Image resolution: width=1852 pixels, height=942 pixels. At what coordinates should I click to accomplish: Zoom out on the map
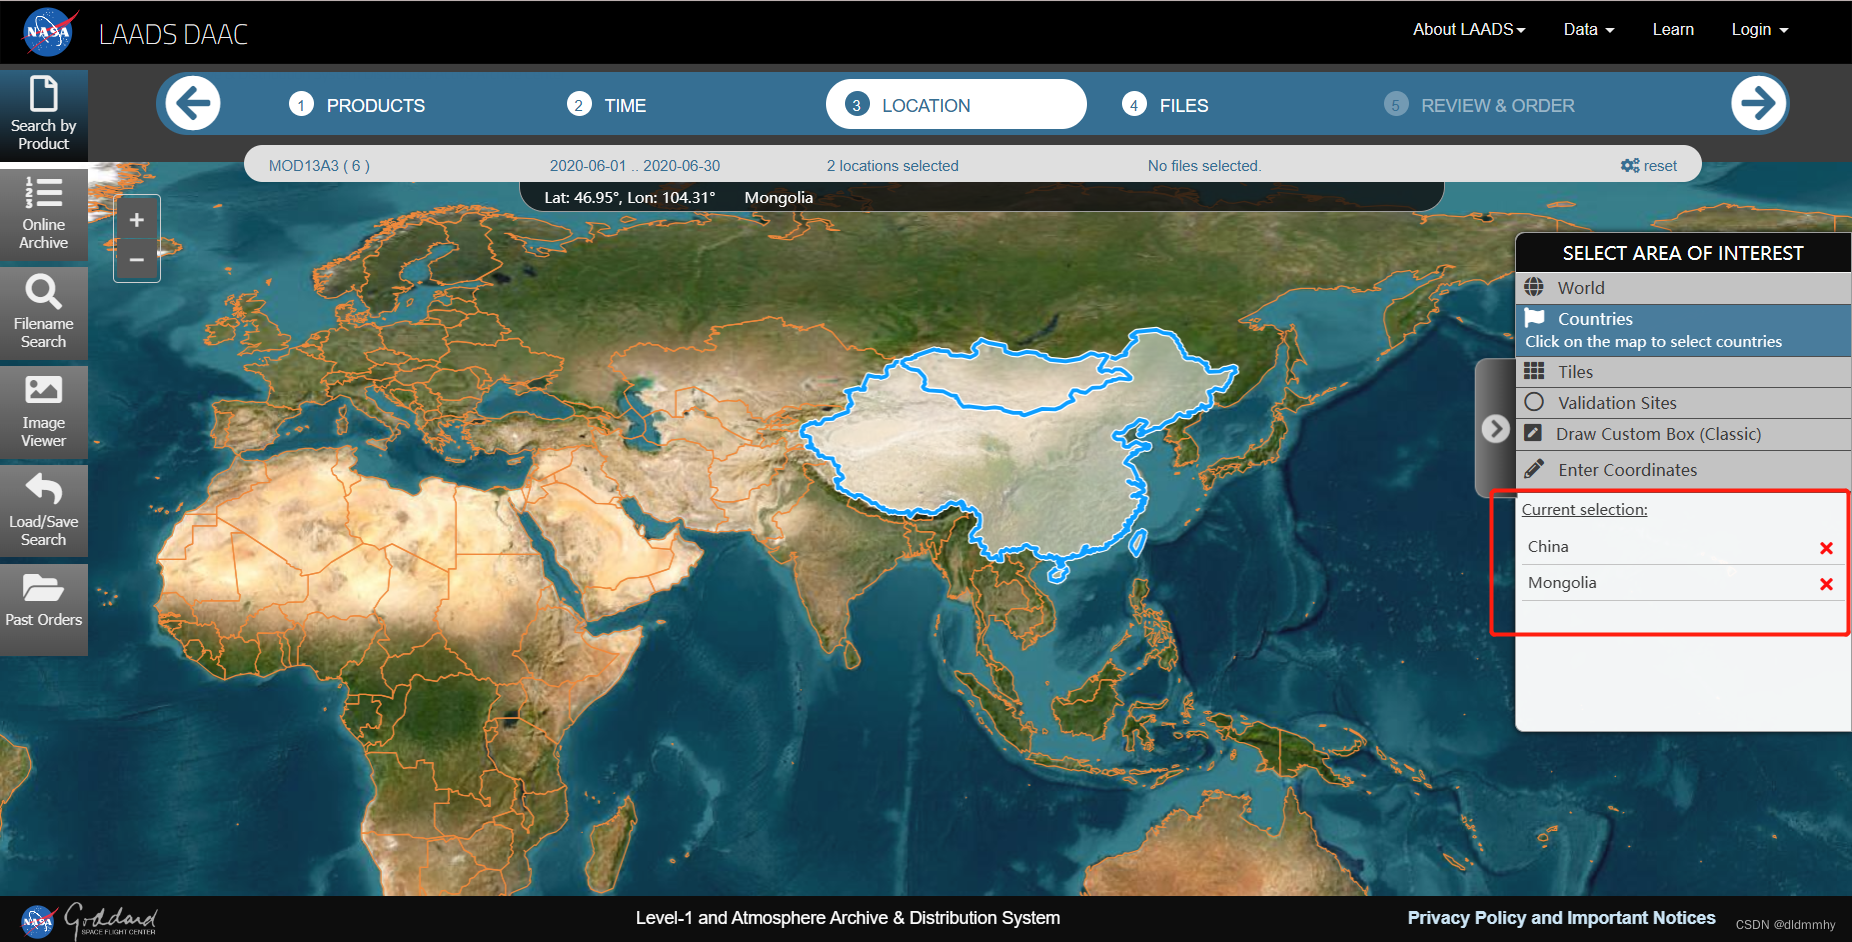tap(137, 260)
